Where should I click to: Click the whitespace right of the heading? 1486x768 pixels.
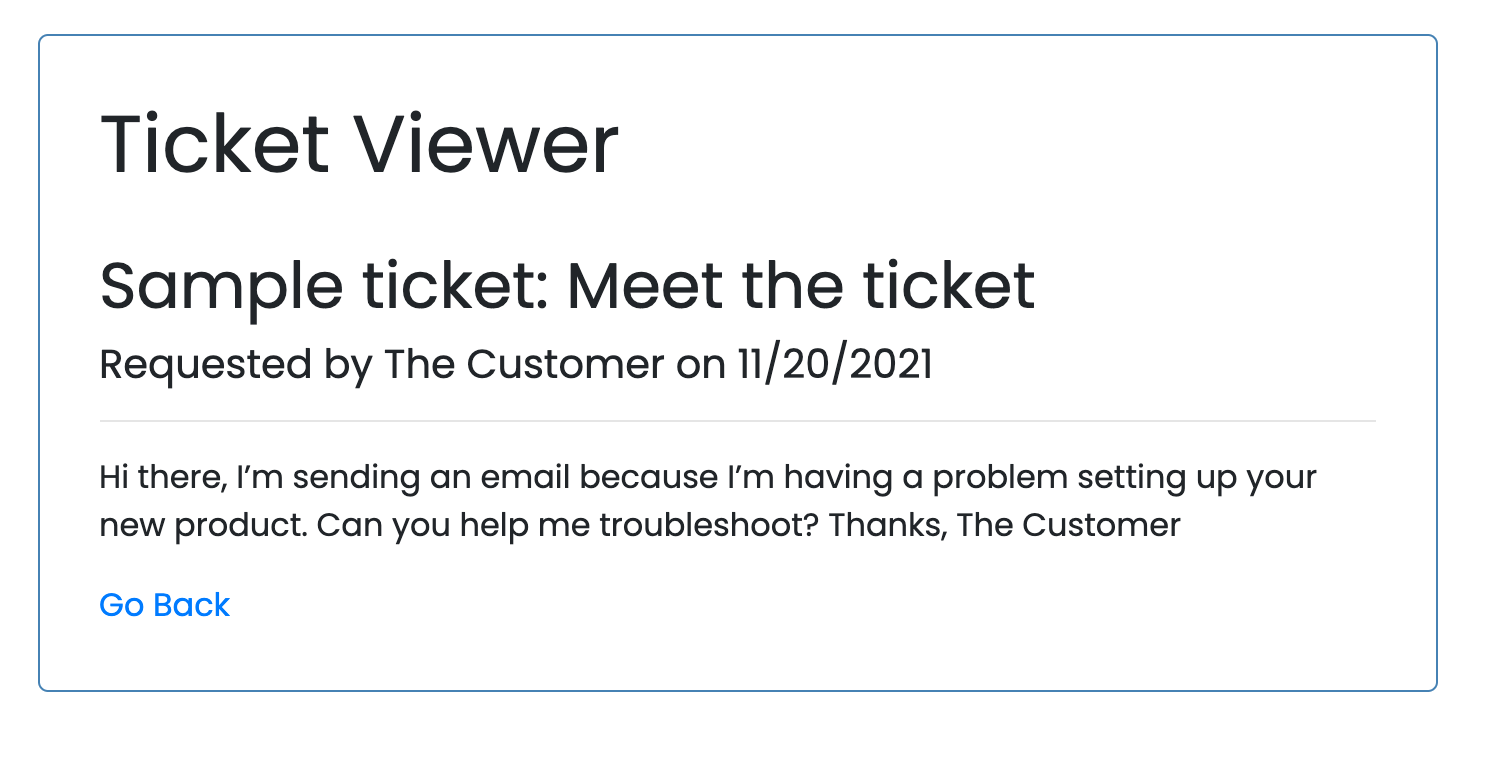(1000, 143)
